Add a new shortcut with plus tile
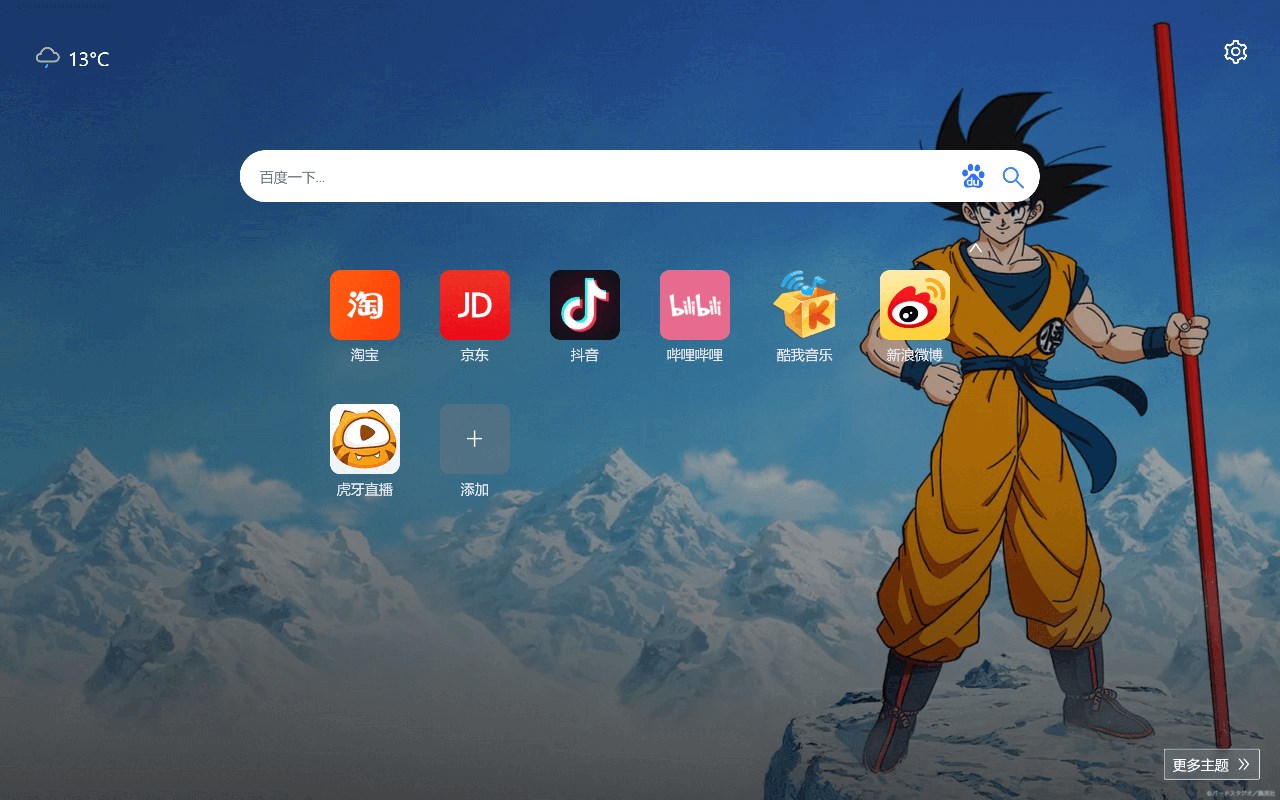Image resolution: width=1280 pixels, height=800 pixels. click(475, 439)
